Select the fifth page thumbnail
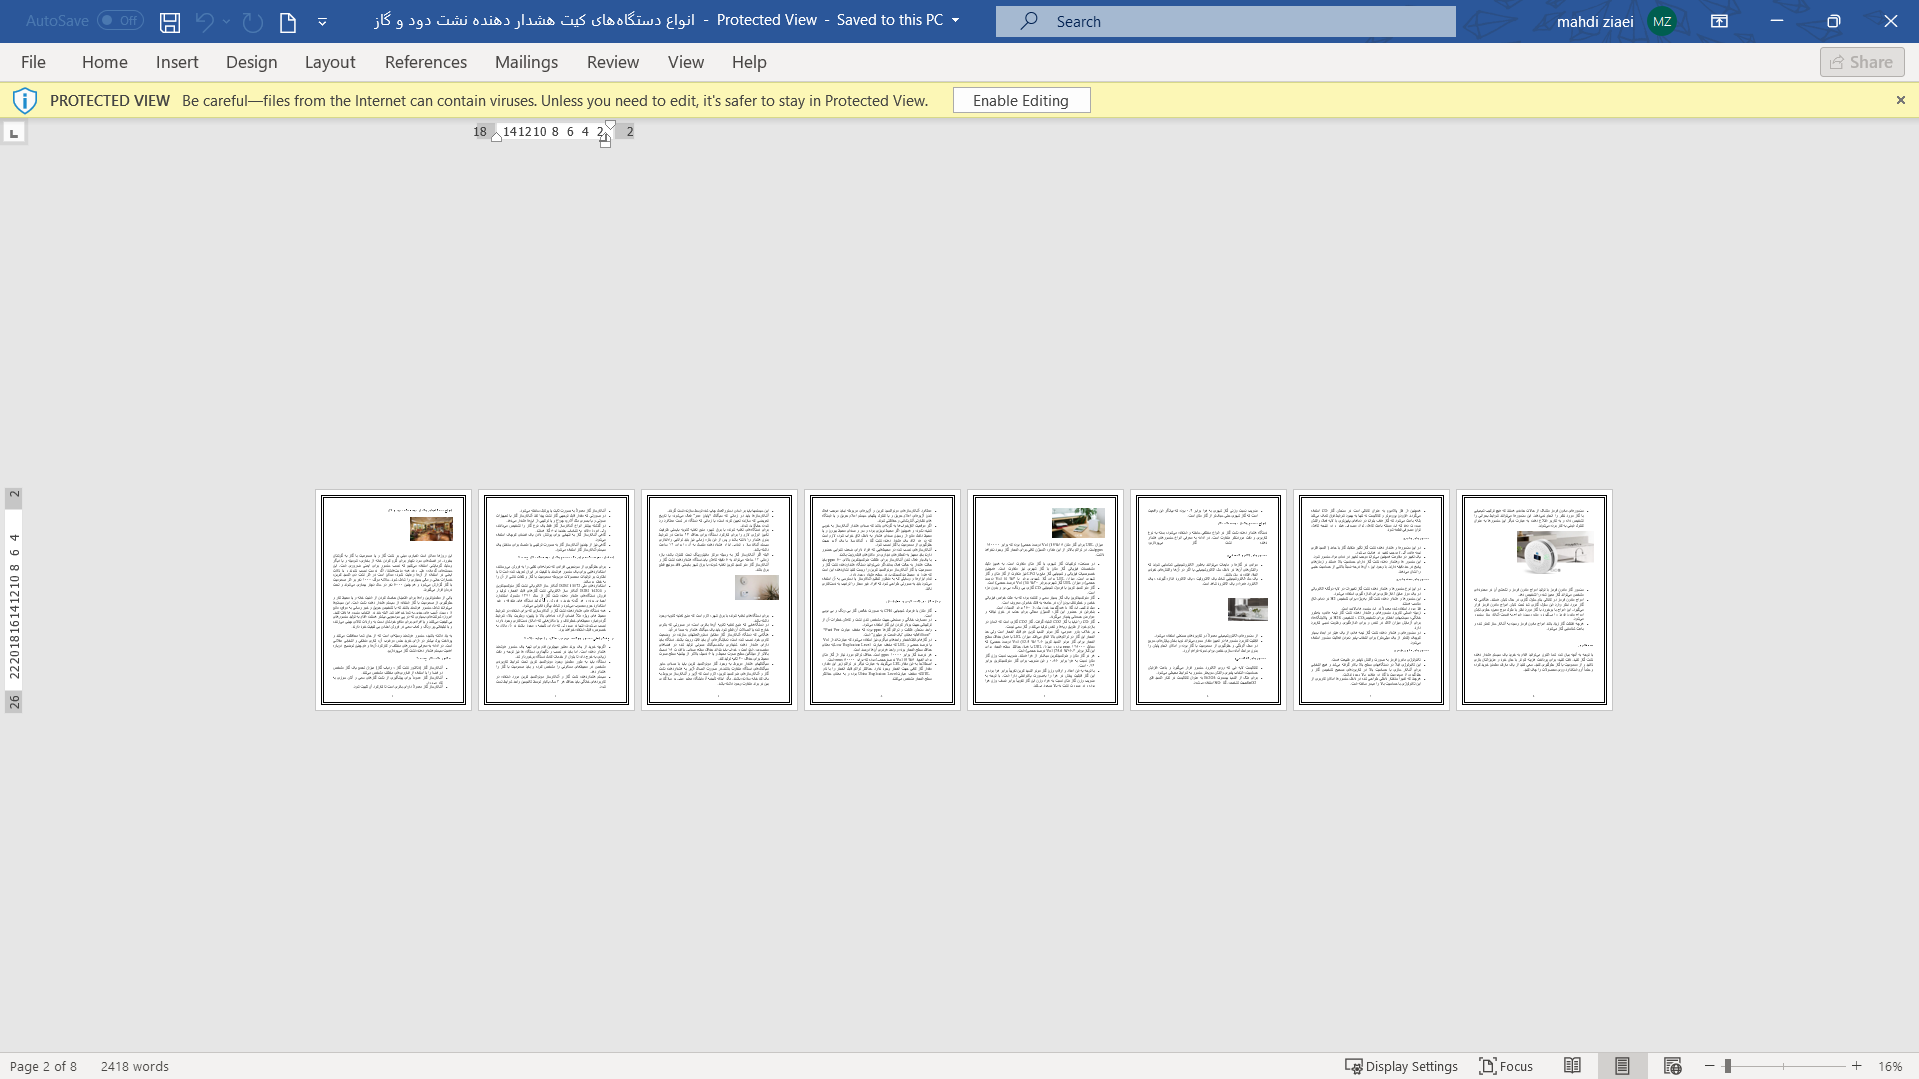The height and width of the screenshot is (1079, 1919). pos(1045,600)
